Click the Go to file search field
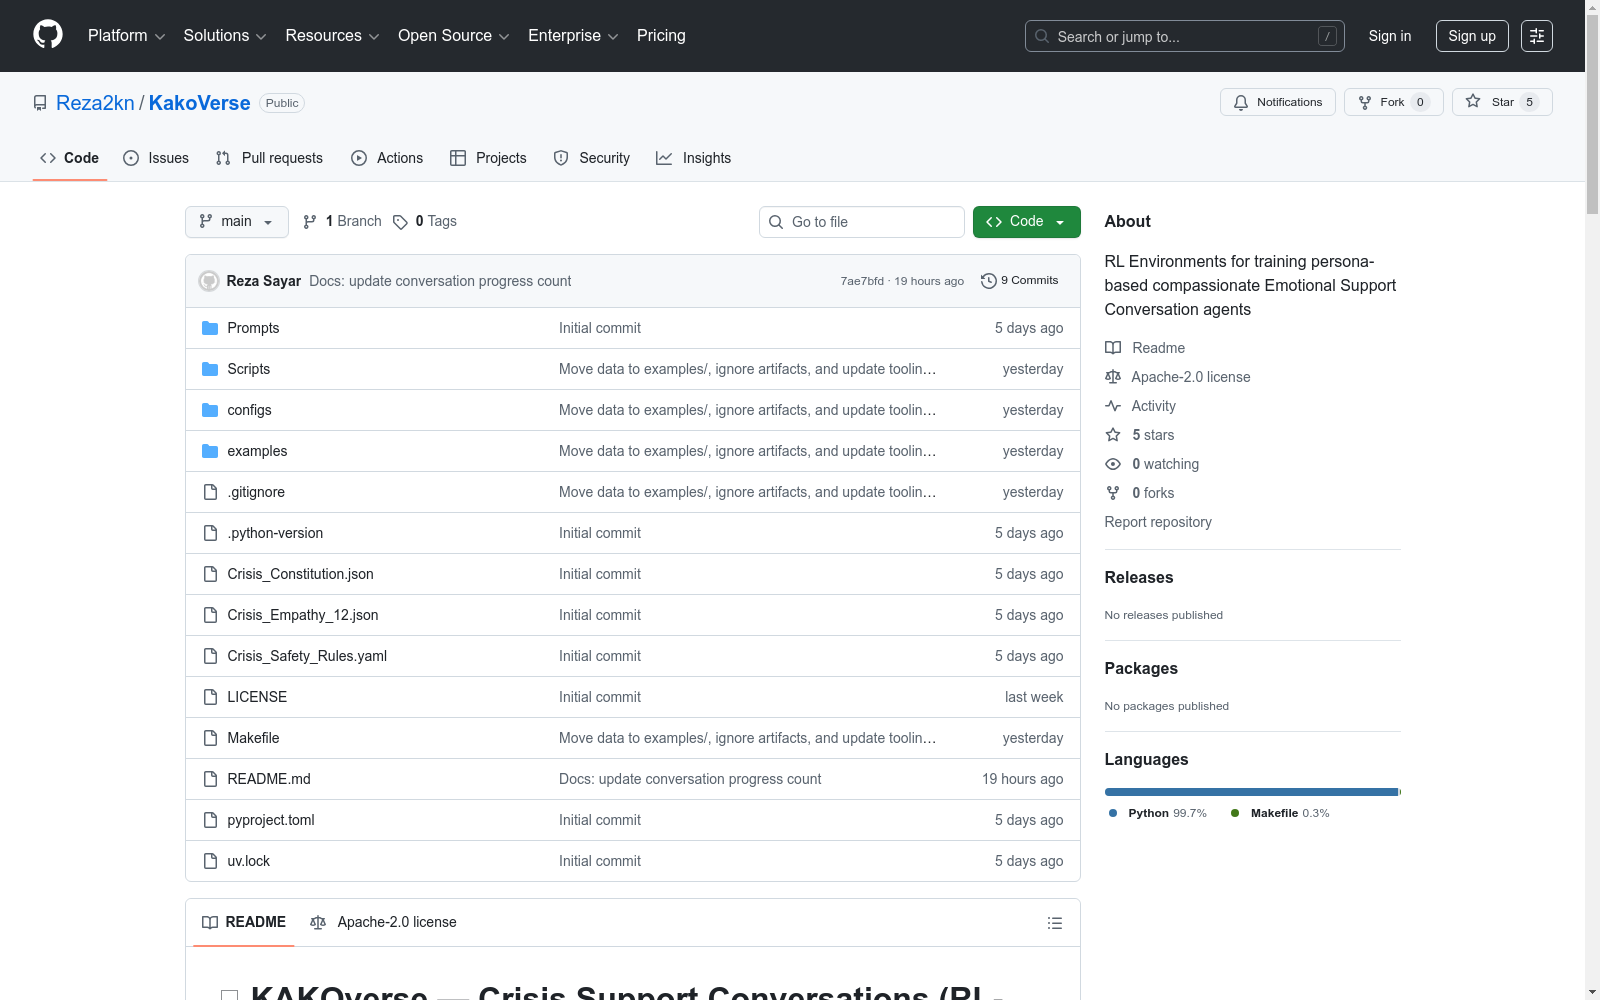The image size is (1600, 1000). tap(862, 222)
